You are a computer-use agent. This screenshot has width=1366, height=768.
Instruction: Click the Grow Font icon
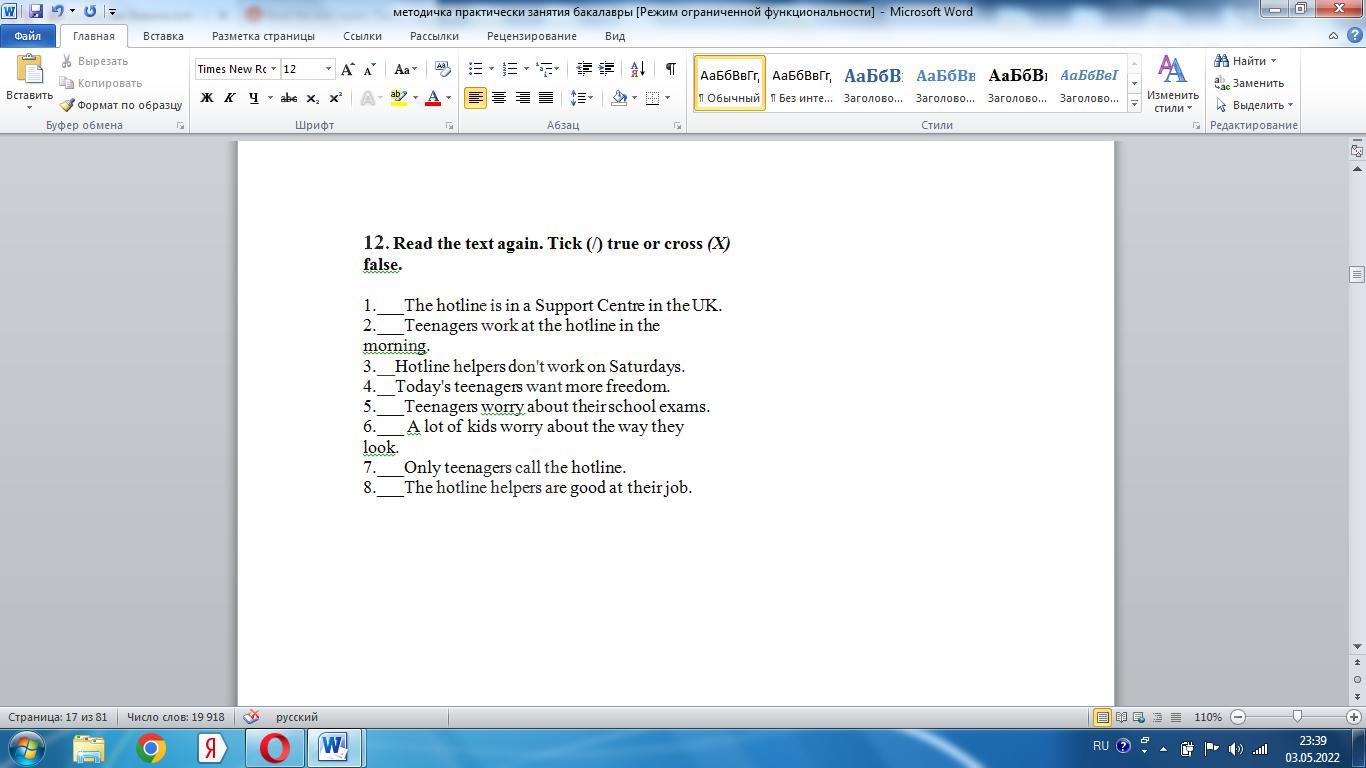tap(347, 69)
